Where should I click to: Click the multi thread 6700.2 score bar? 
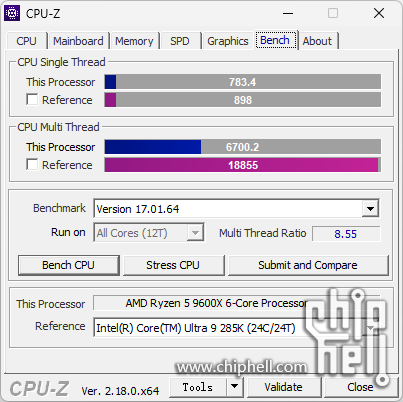(243, 147)
